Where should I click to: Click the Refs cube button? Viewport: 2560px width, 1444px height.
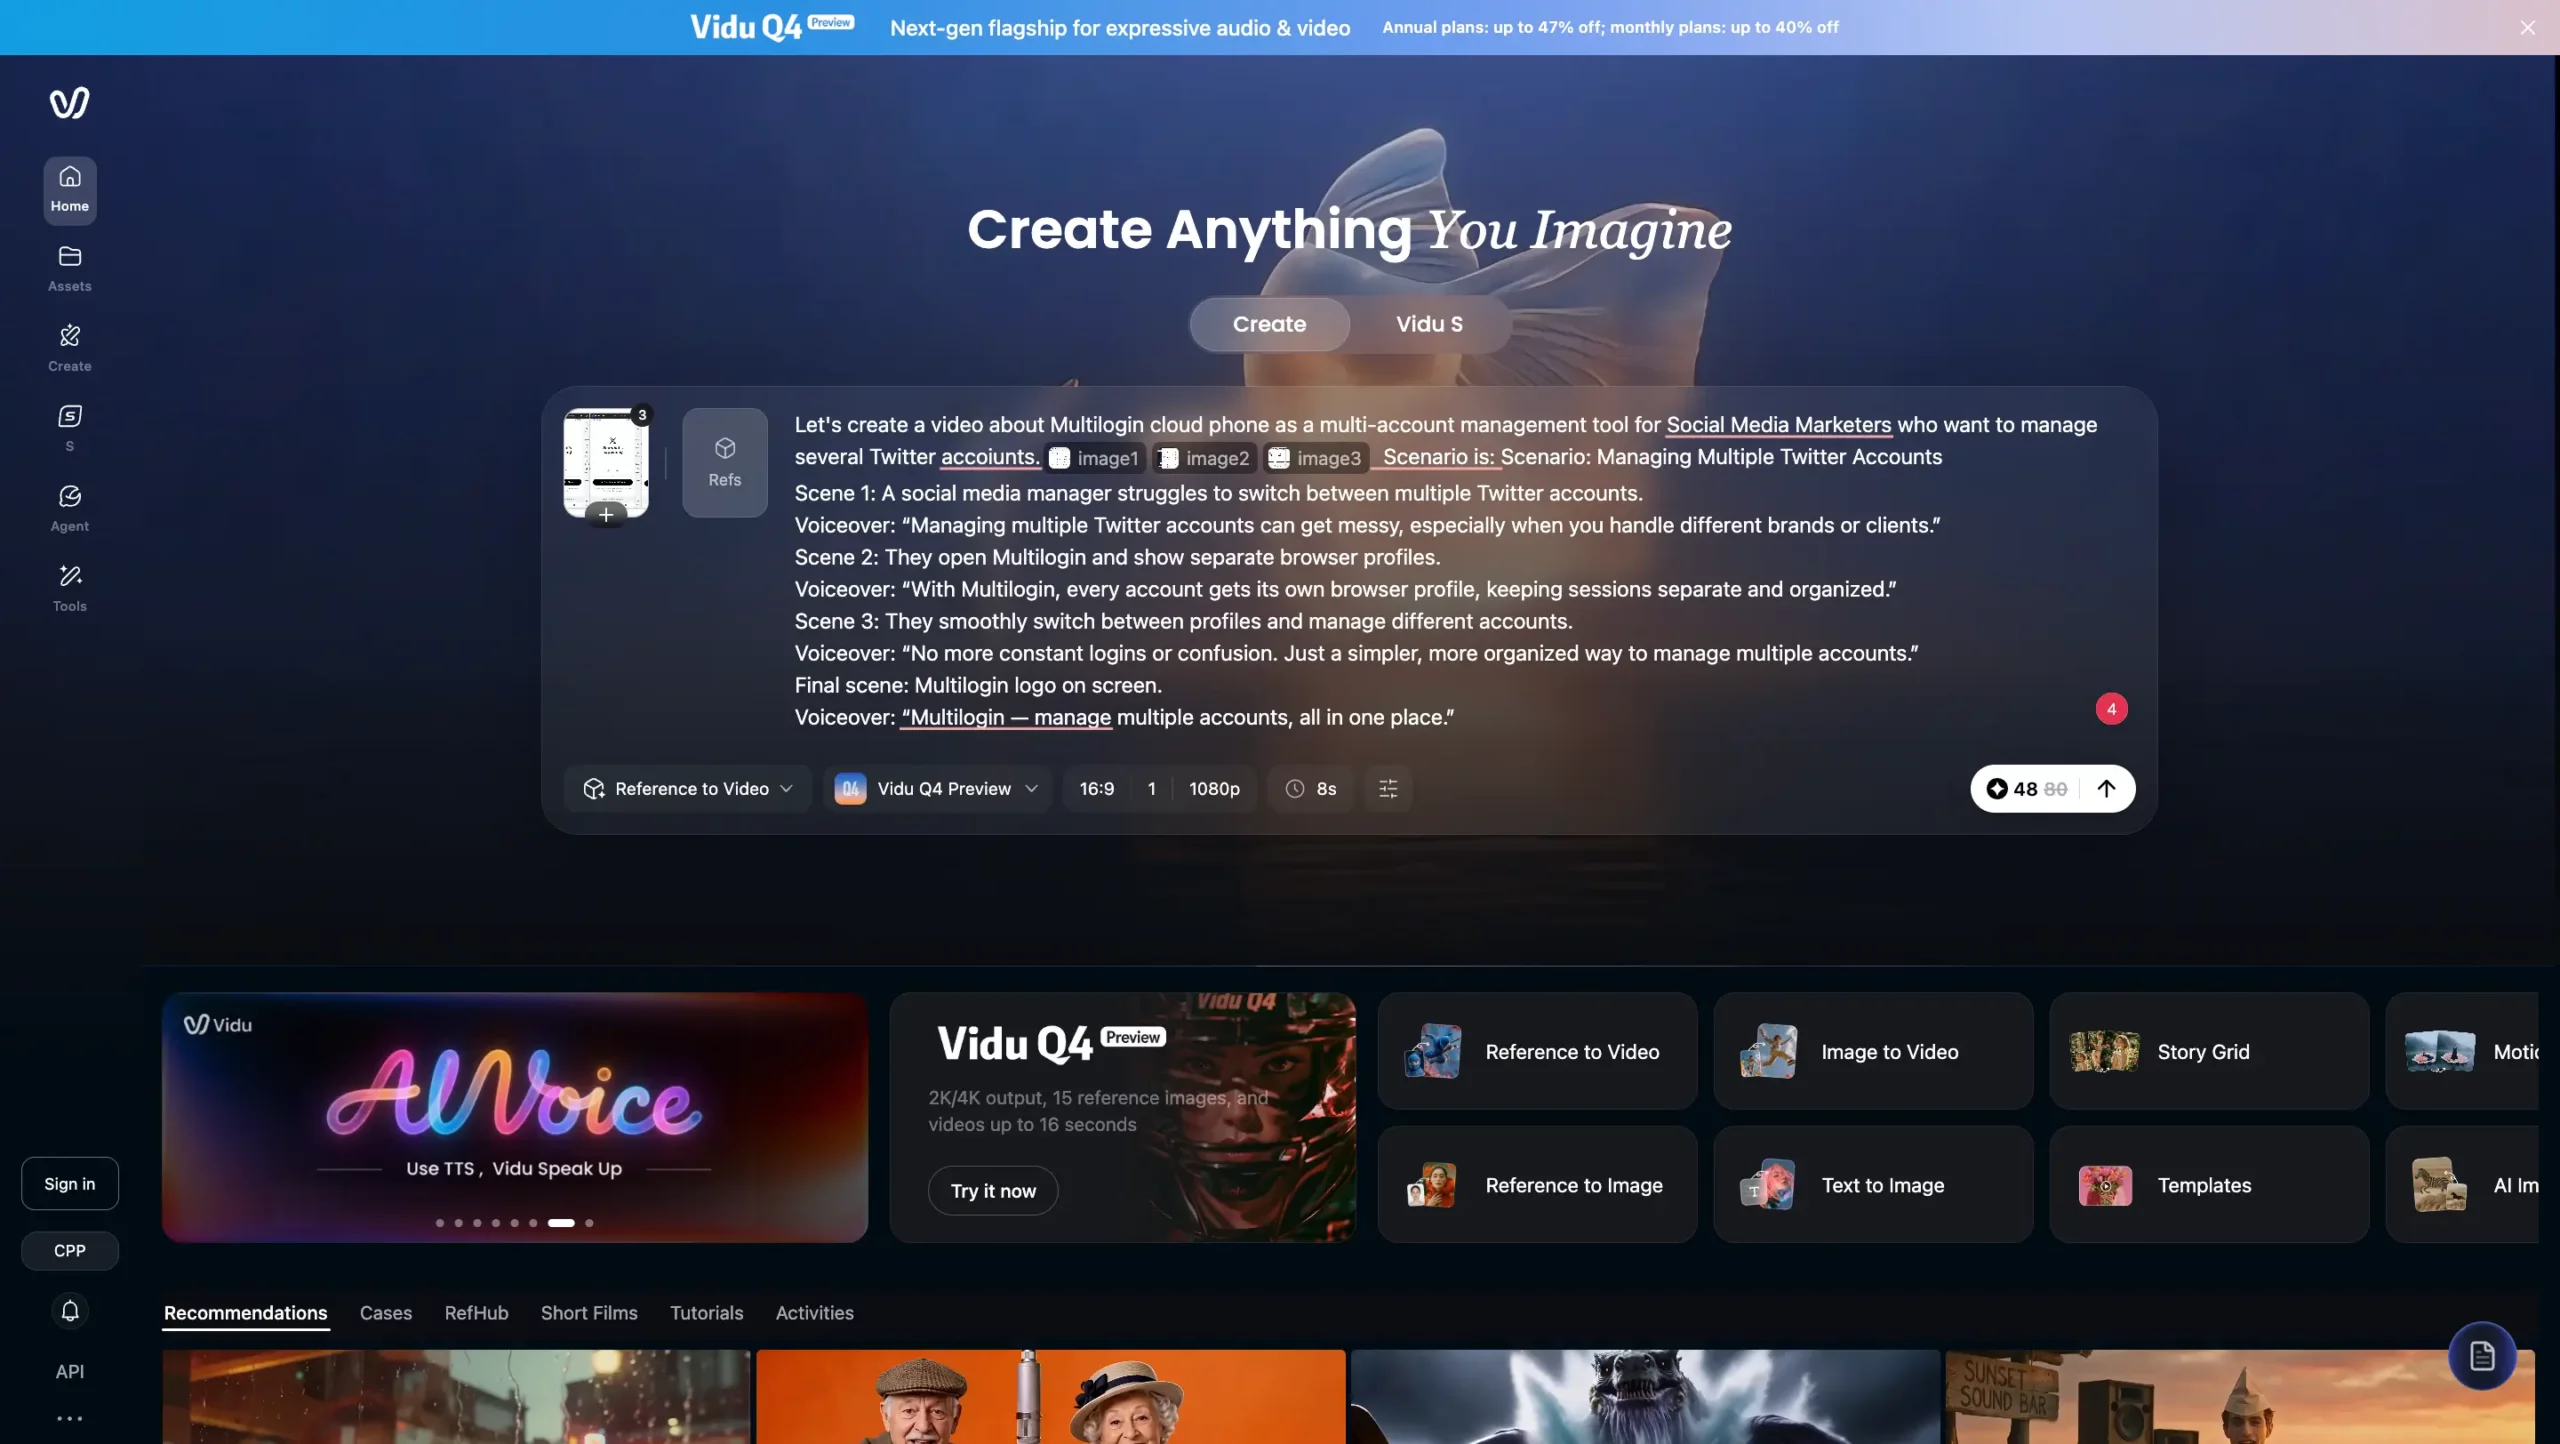tap(725, 462)
